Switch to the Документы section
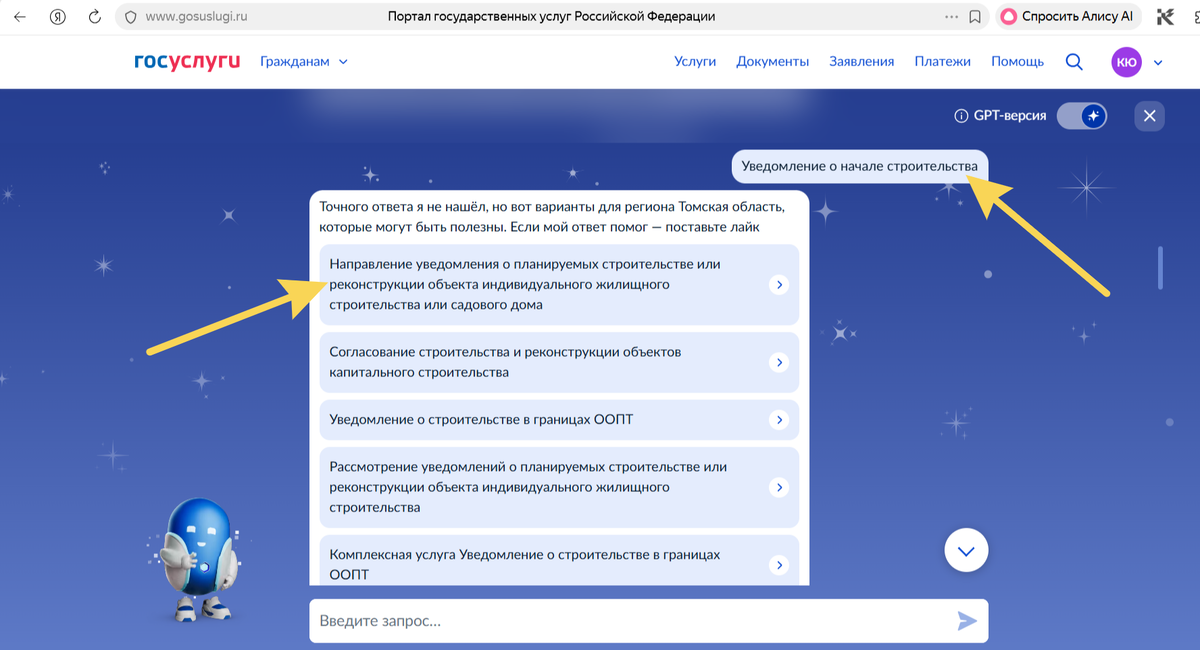This screenshot has height=650, width=1200. (774, 61)
